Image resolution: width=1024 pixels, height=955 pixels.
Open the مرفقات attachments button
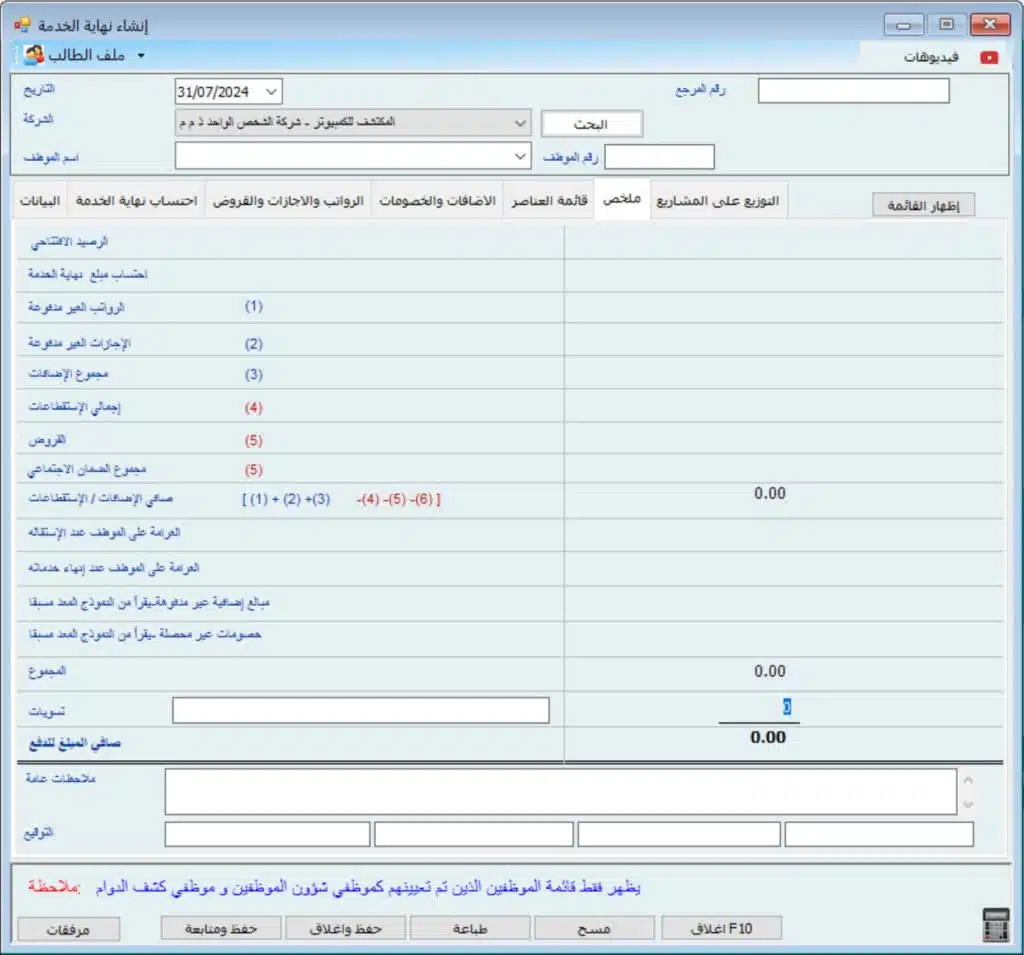tap(69, 929)
